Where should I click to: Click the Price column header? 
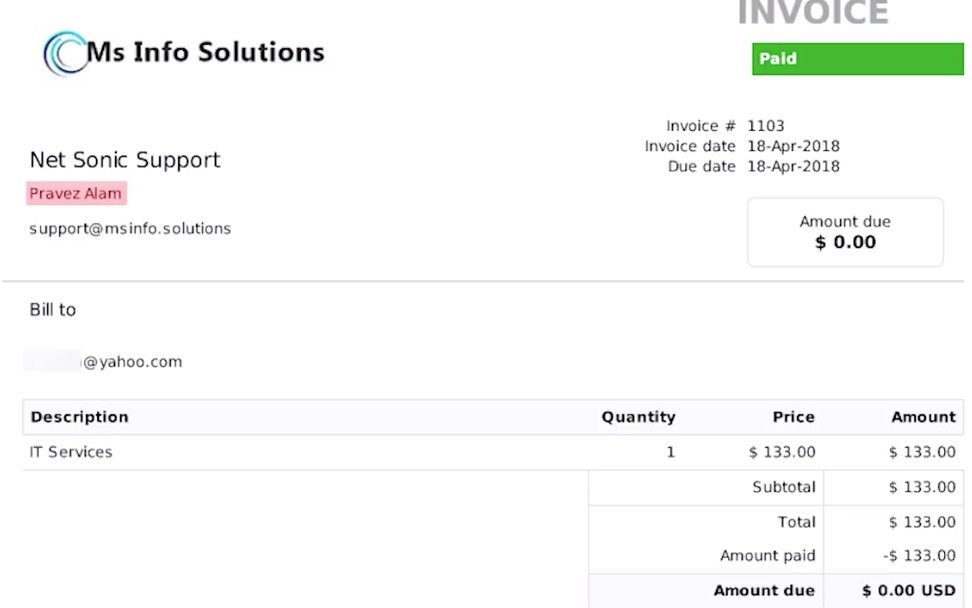(793, 417)
